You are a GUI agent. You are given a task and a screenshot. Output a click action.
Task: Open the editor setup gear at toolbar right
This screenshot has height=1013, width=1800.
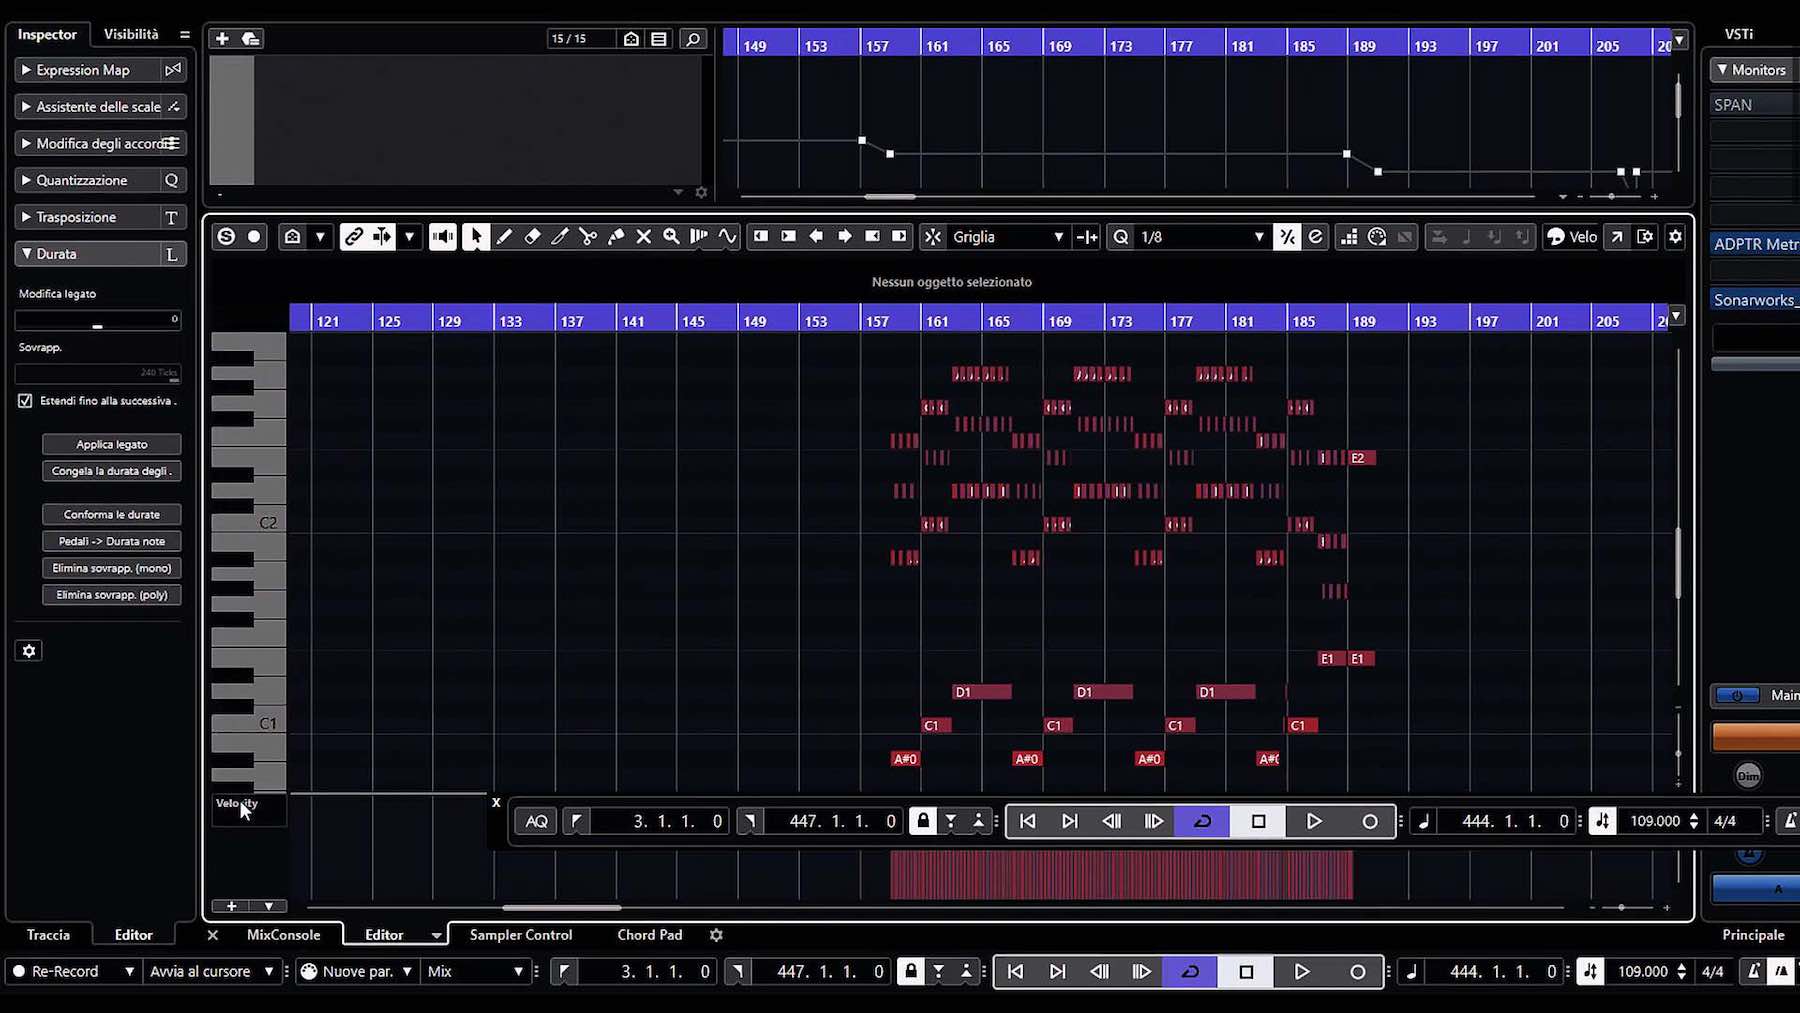pos(1674,236)
